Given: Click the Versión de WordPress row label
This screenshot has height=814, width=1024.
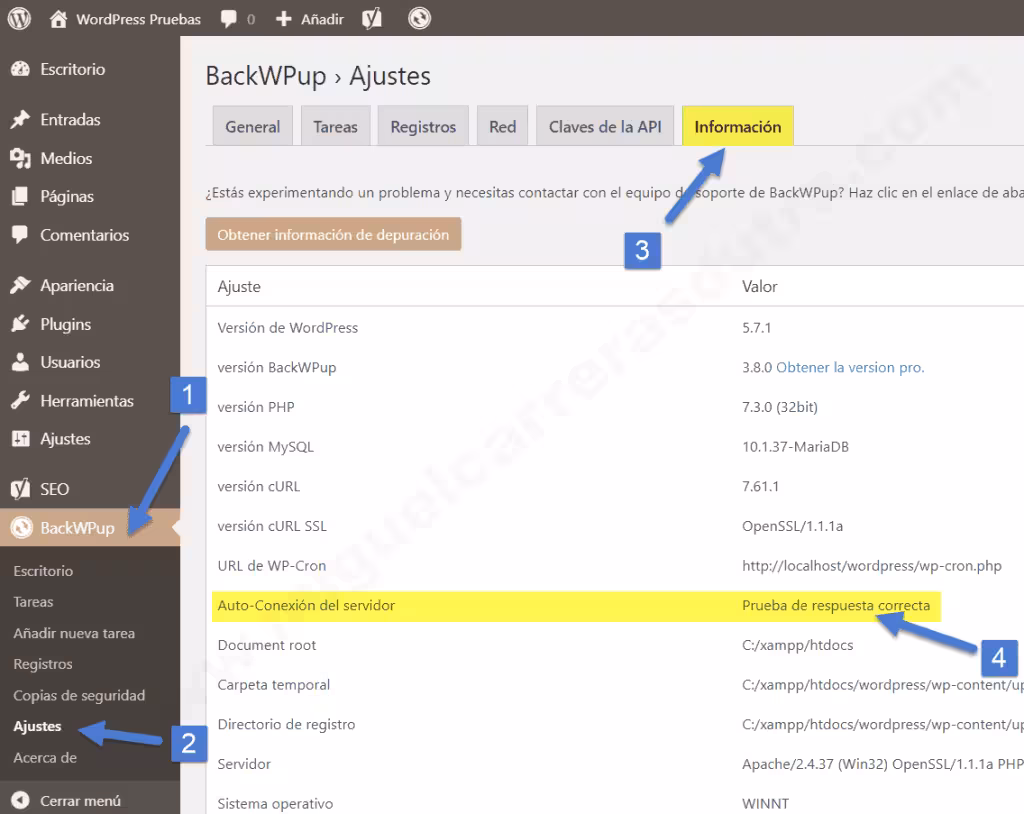Looking at the screenshot, I should pos(287,327).
